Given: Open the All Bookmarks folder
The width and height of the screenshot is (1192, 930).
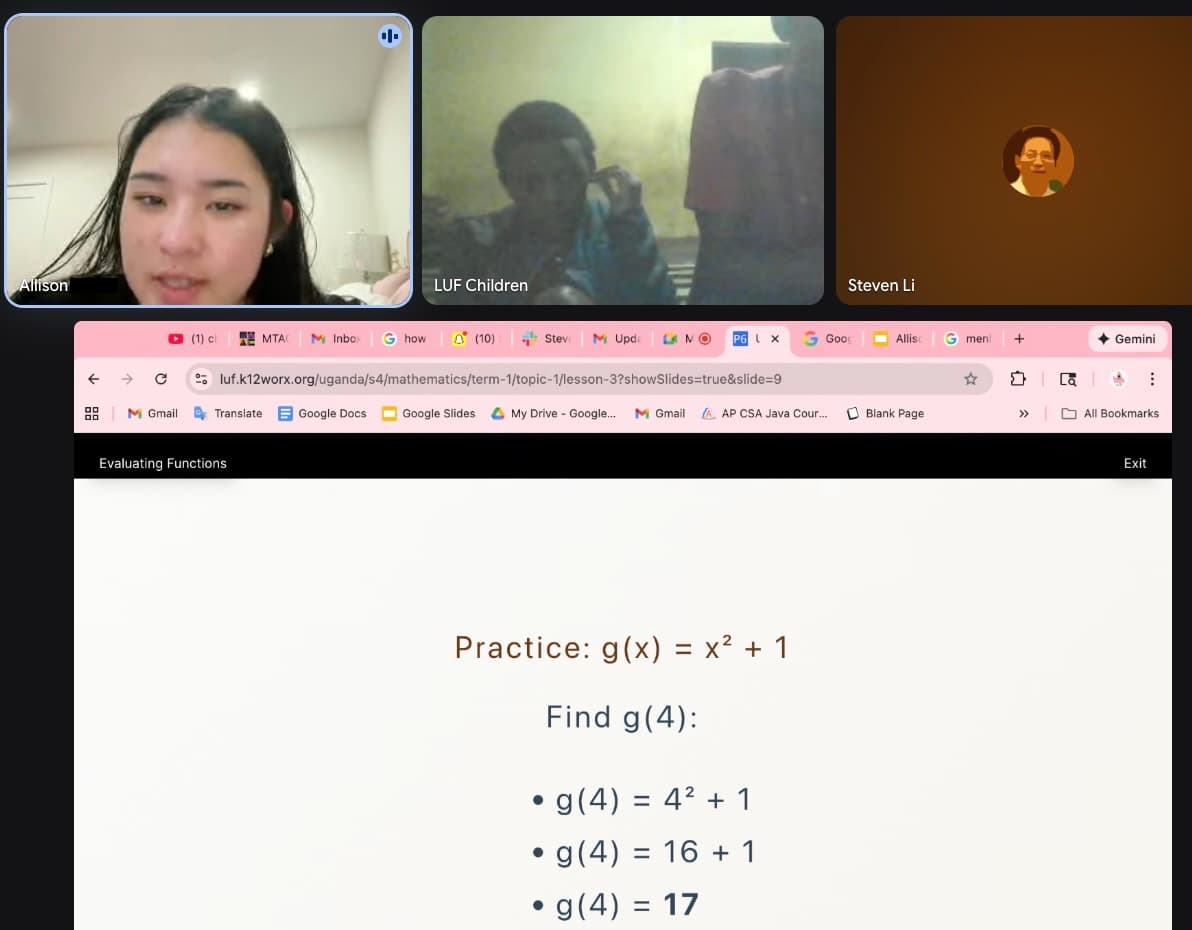Looking at the screenshot, I should pyautogui.click(x=1111, y=414).
